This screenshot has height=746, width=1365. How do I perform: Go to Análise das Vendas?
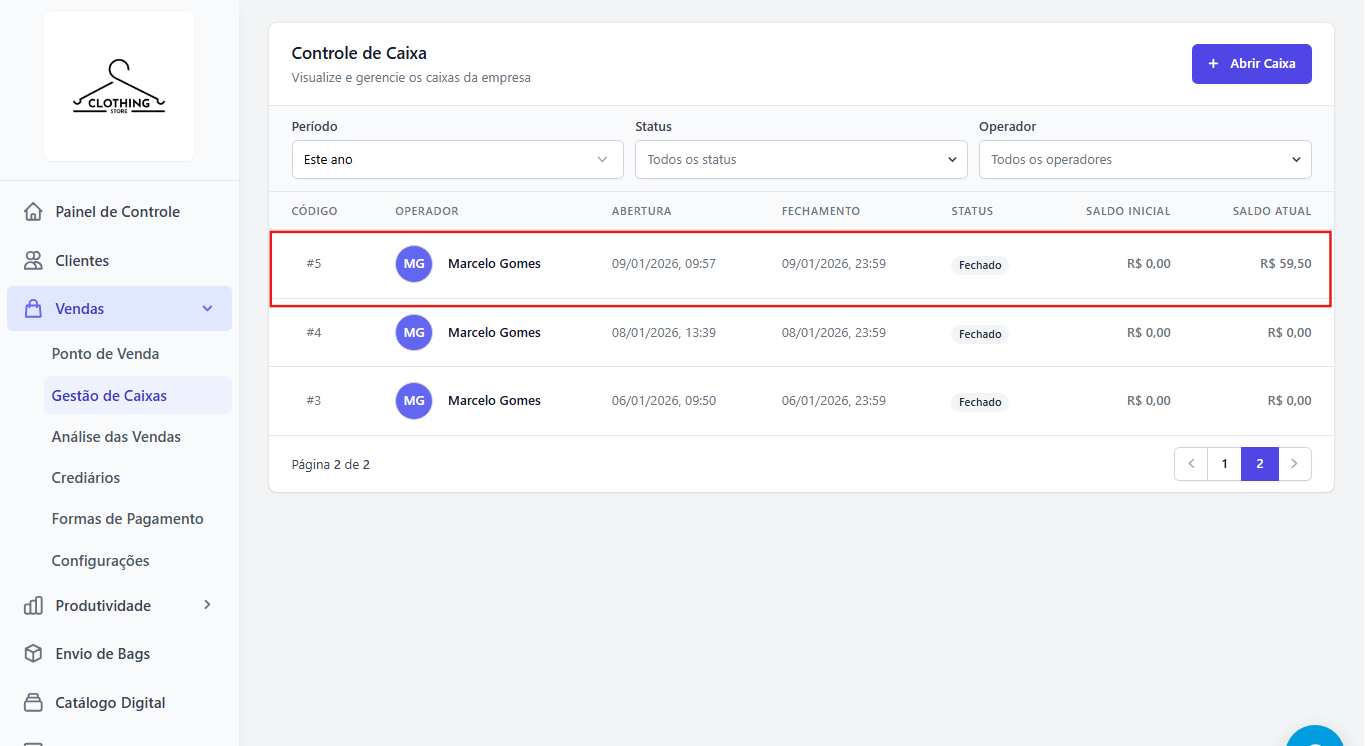[116, 437]
